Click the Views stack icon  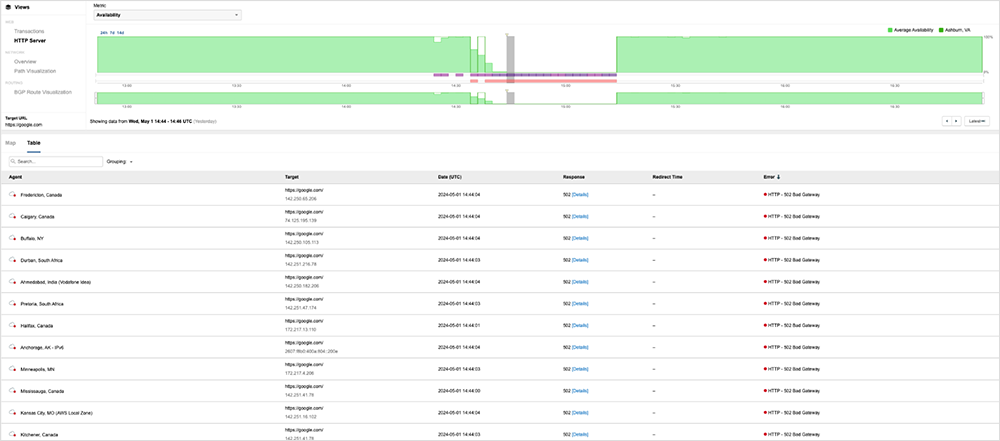click(x=9, y=7)
